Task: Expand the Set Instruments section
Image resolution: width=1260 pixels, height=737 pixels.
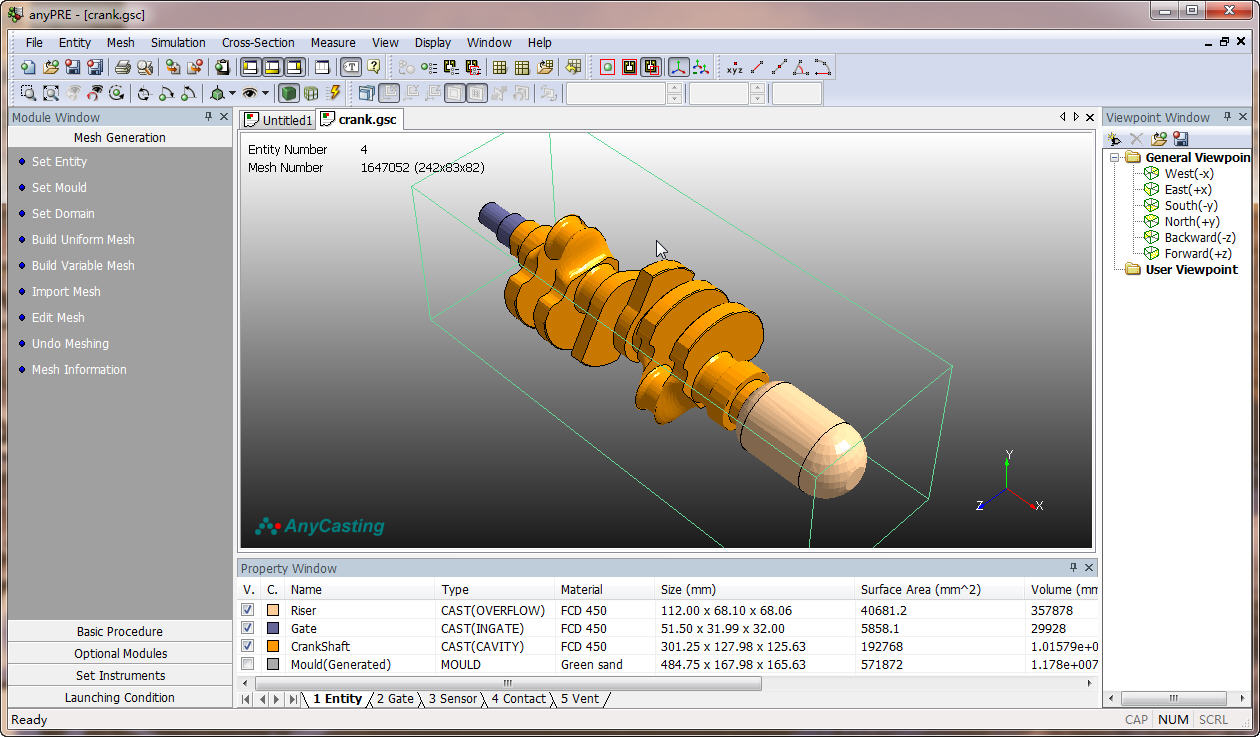Action: click(x=120, y=675)
